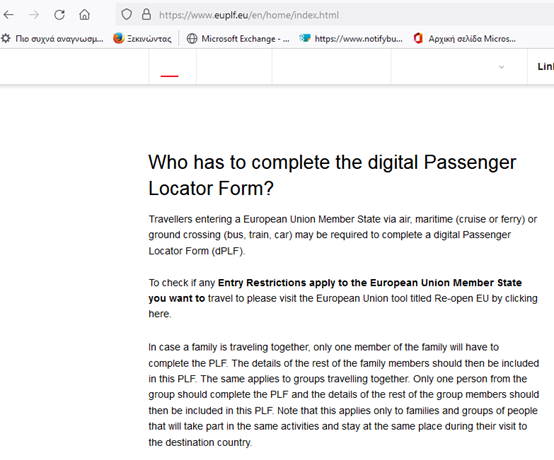Image resolution: width=554 pixels, height=460 pixels.
Task: Expand the chevron dropdown in site navigation
Action: coord(501,67)
